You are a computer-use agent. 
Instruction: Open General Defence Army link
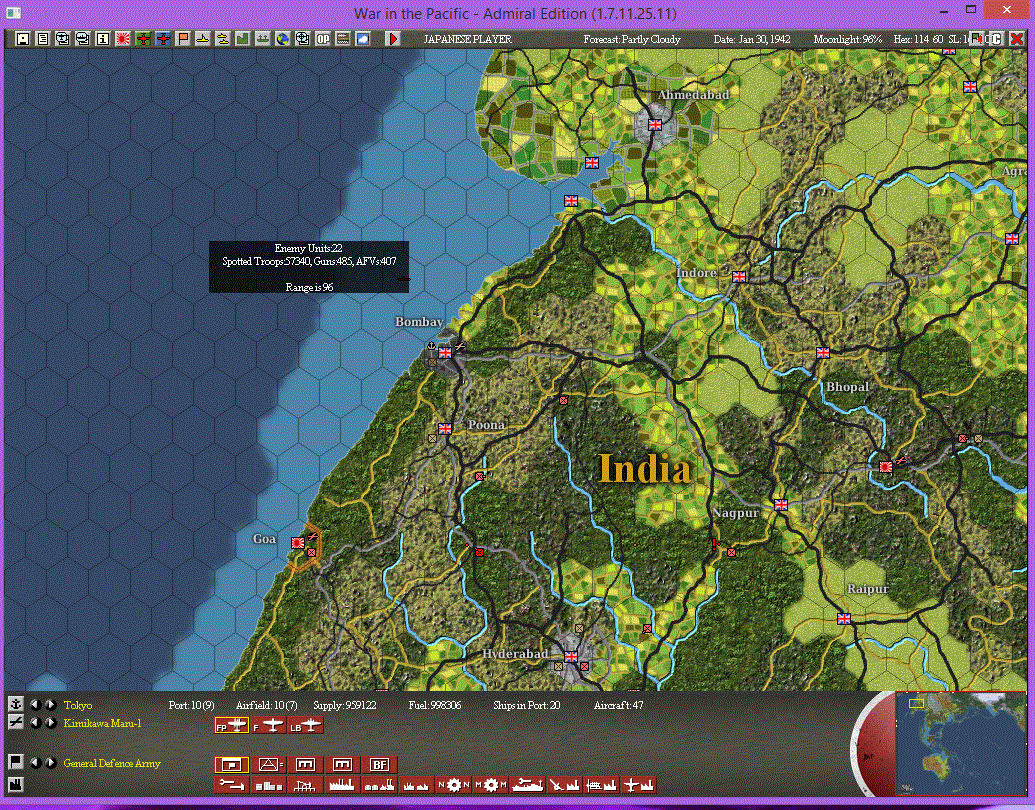[112, 763]
